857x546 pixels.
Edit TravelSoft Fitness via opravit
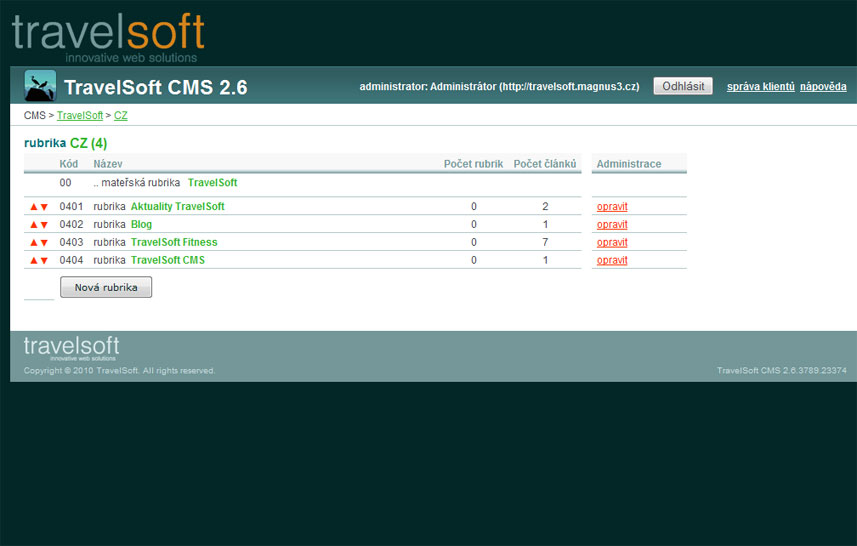coord(612,242)
